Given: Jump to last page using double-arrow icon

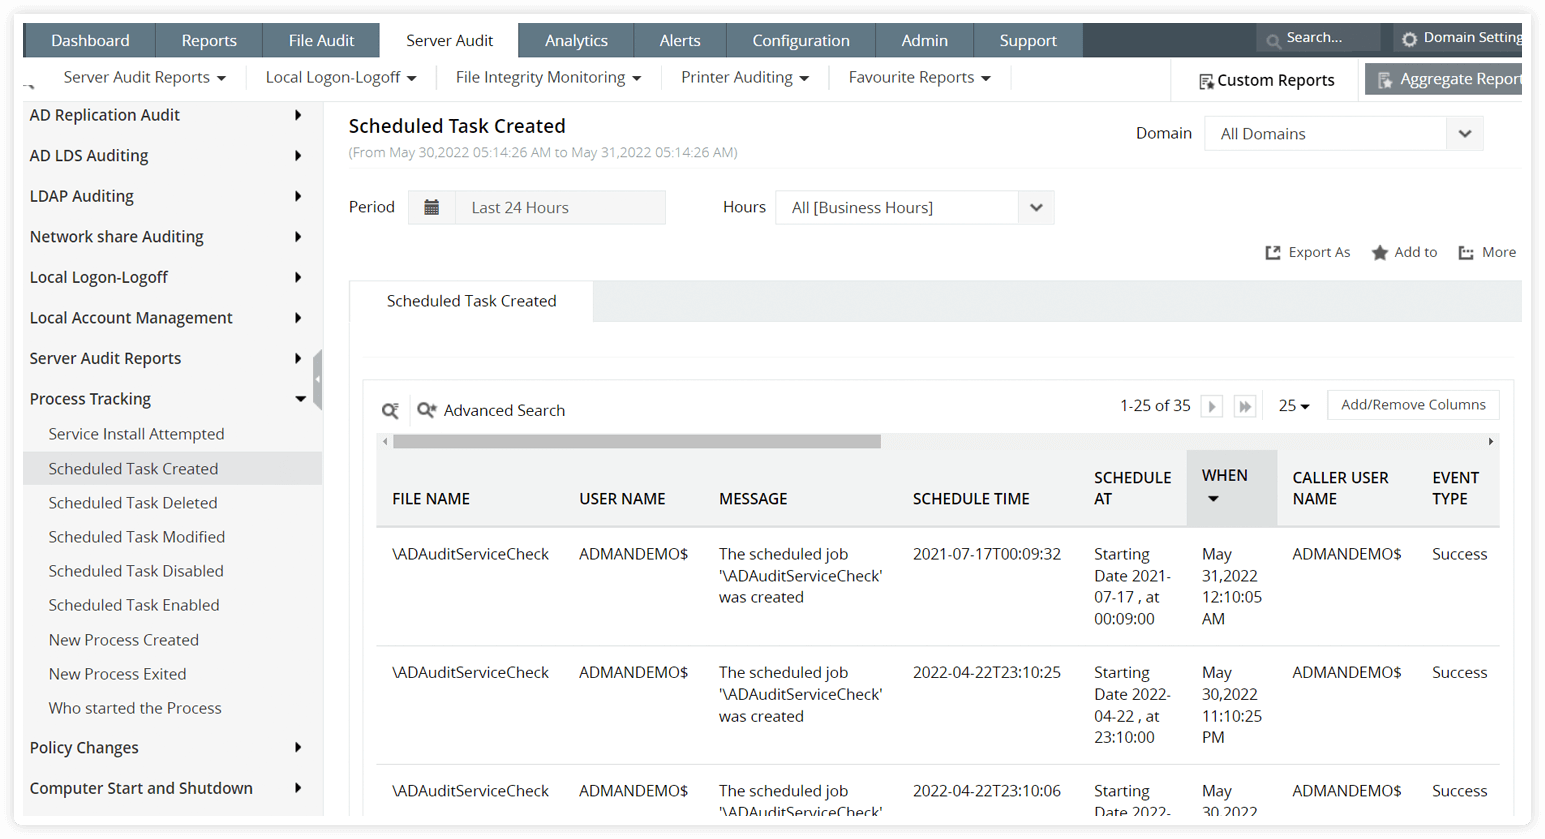Looking at the screenshot, I should coord(1245,405).
